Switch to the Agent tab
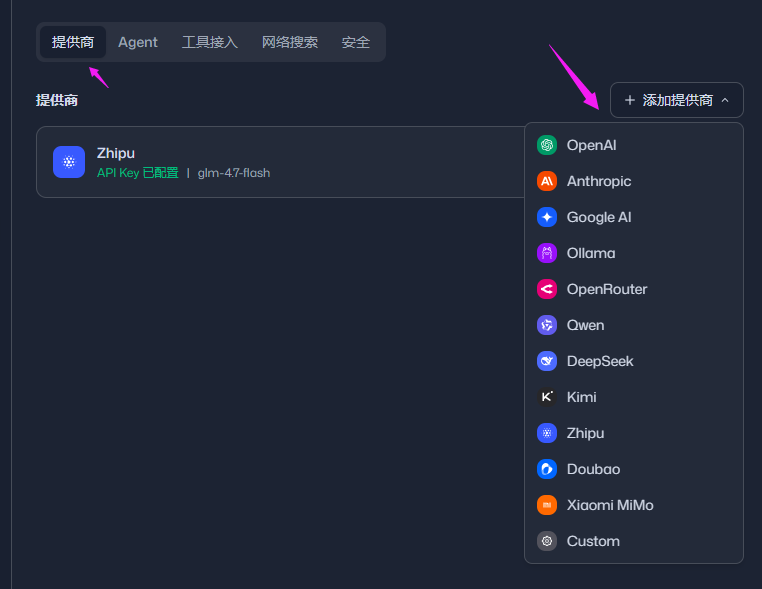 138,42
